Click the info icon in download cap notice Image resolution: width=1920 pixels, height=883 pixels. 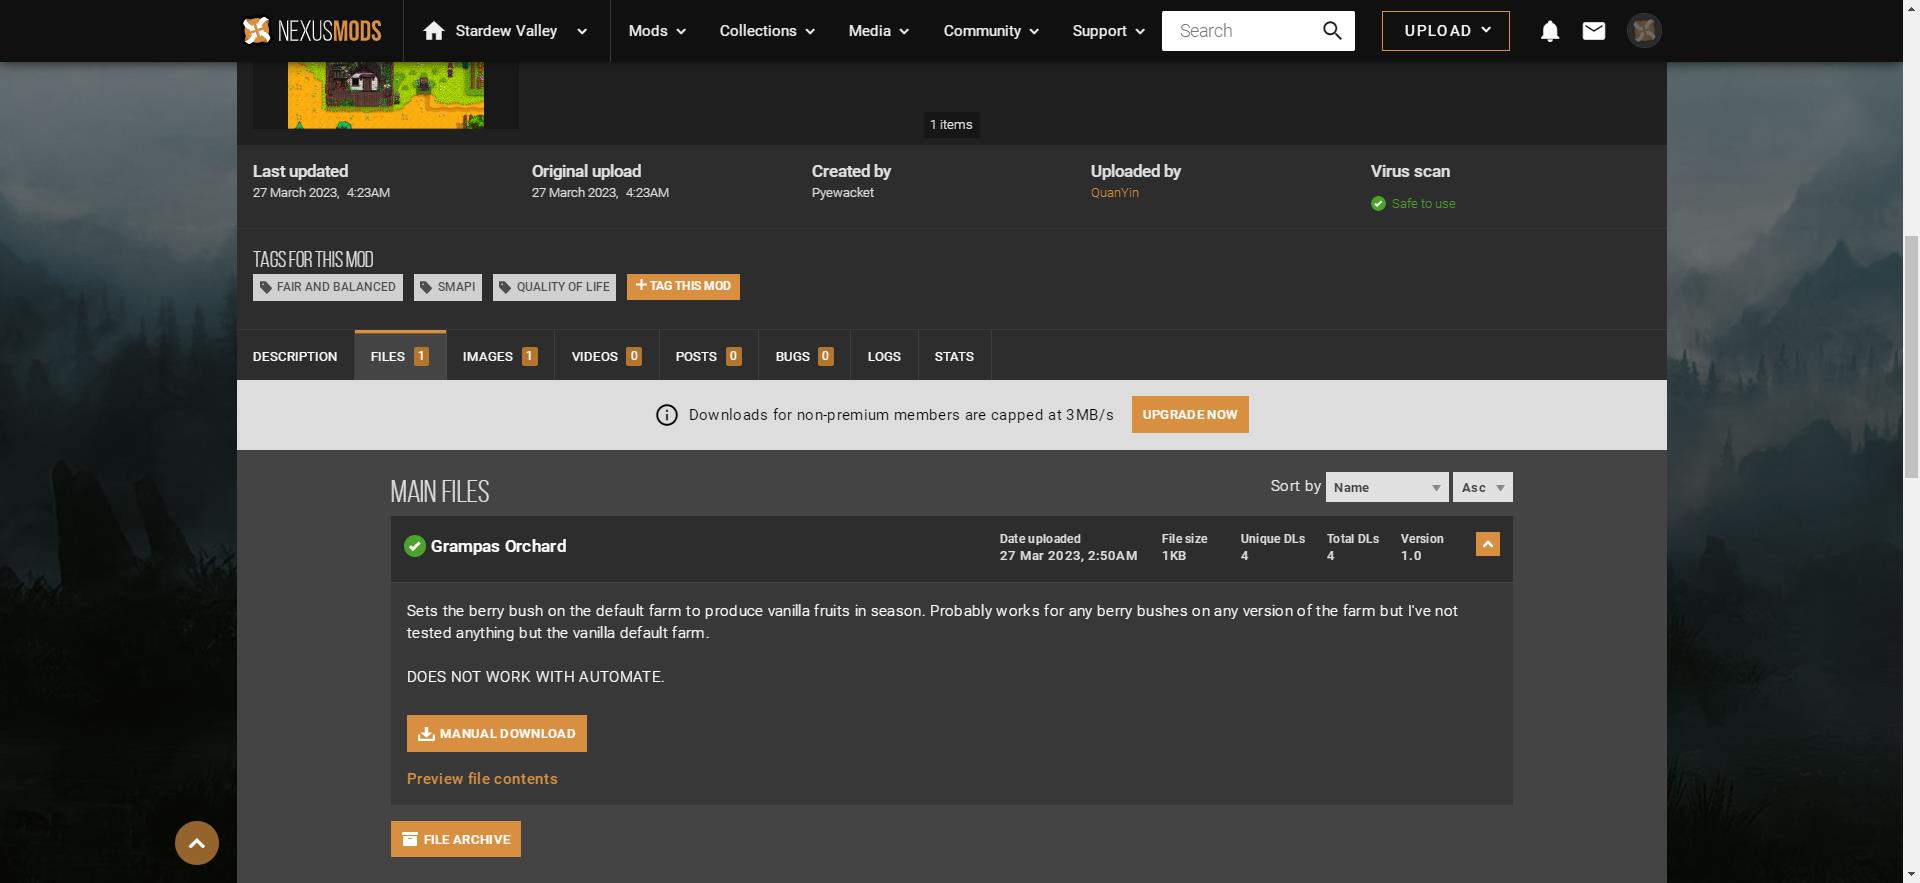(667, 415)
